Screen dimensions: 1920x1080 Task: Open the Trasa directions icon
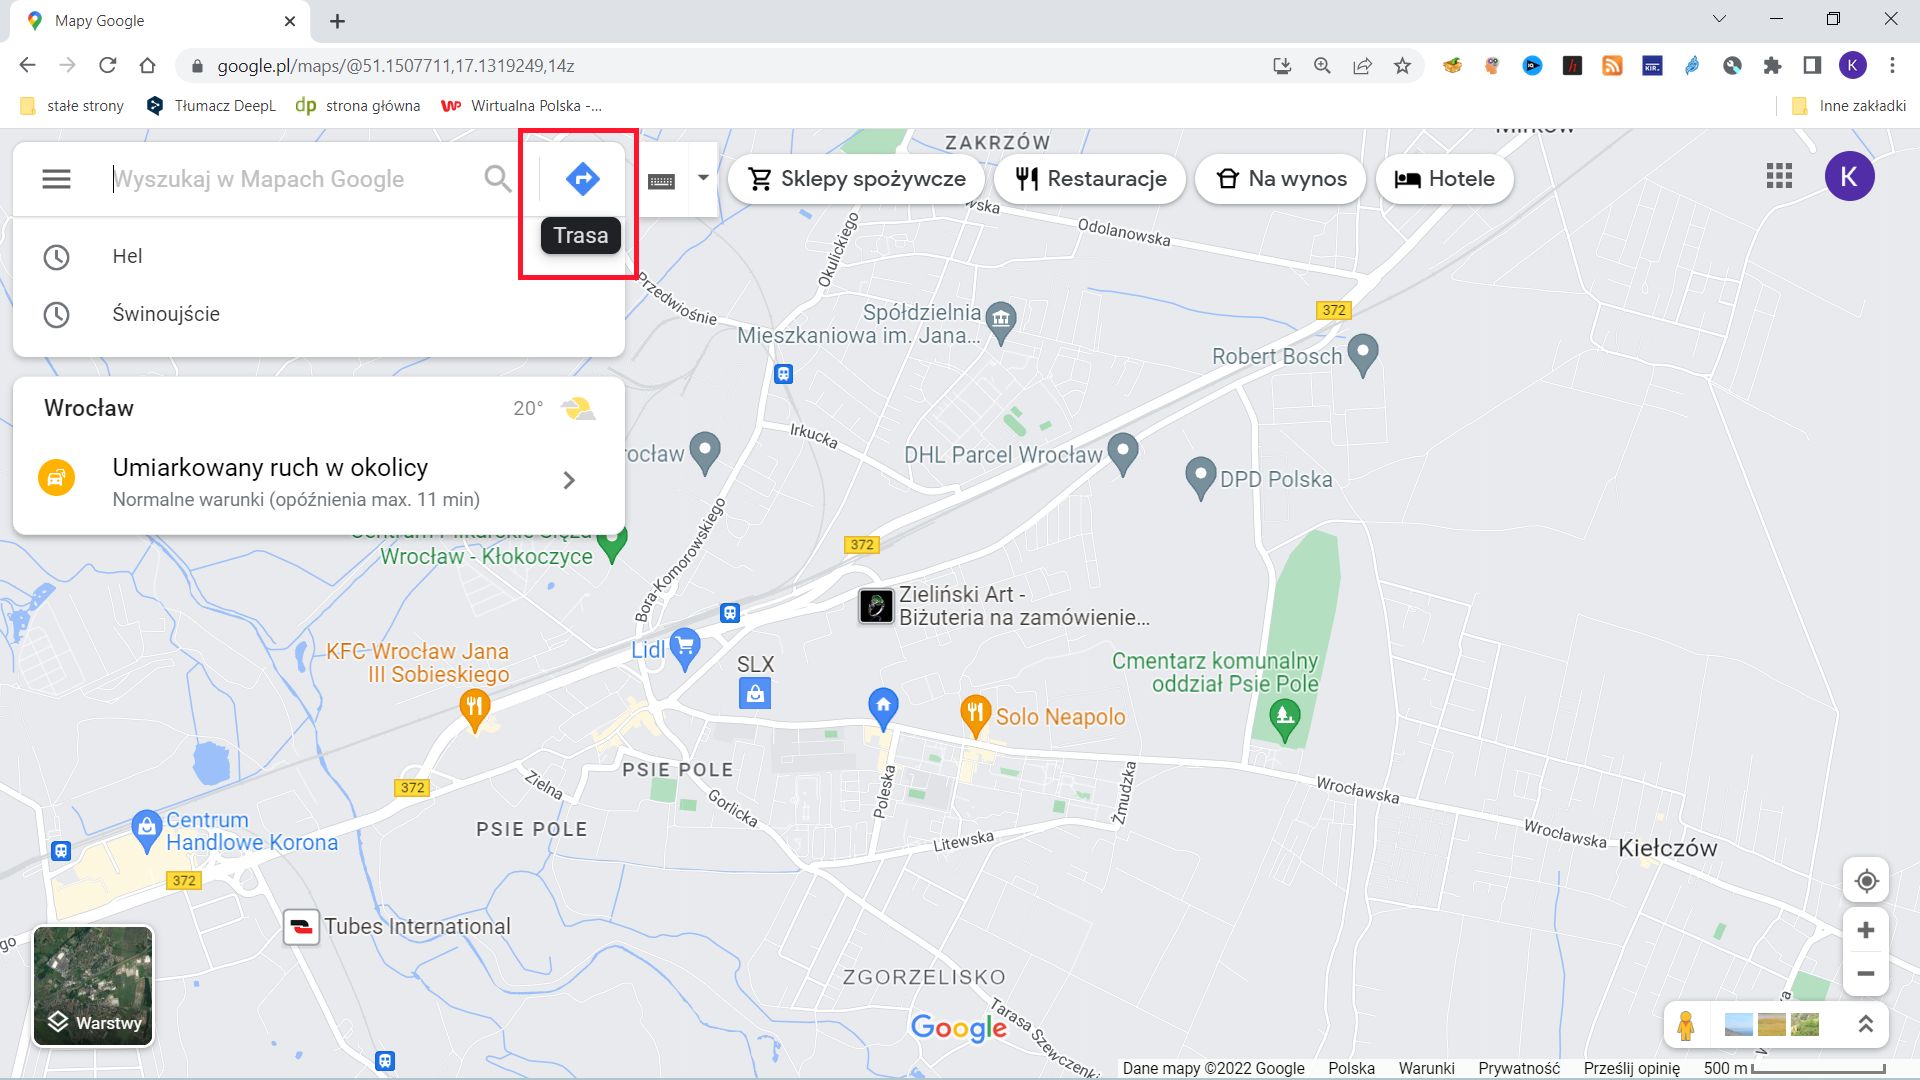[x=580, y=179]
